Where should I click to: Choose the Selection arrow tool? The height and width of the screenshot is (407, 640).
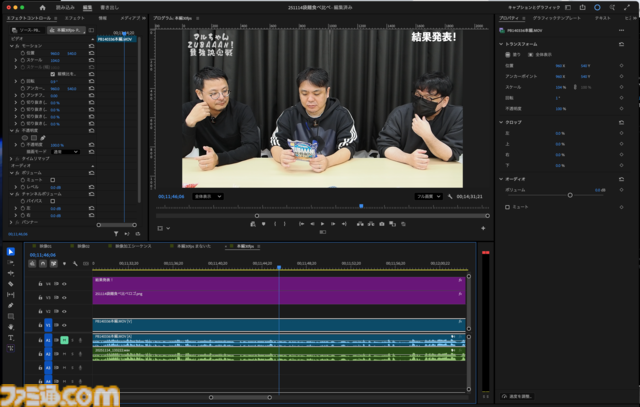pos(11,251)
